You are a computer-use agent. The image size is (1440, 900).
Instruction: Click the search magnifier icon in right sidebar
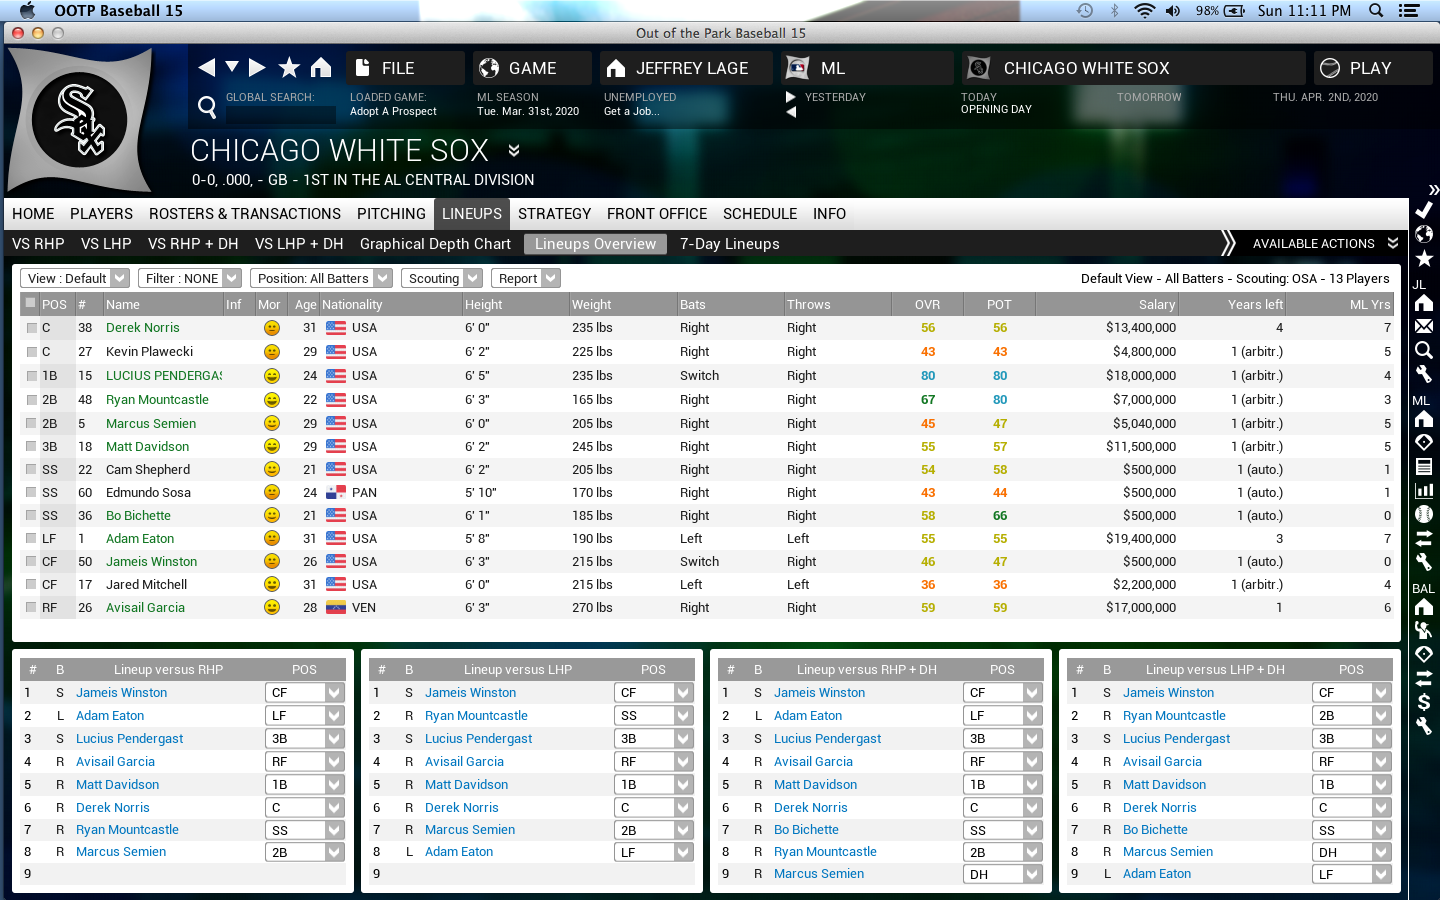click(x=1424, y=350)
